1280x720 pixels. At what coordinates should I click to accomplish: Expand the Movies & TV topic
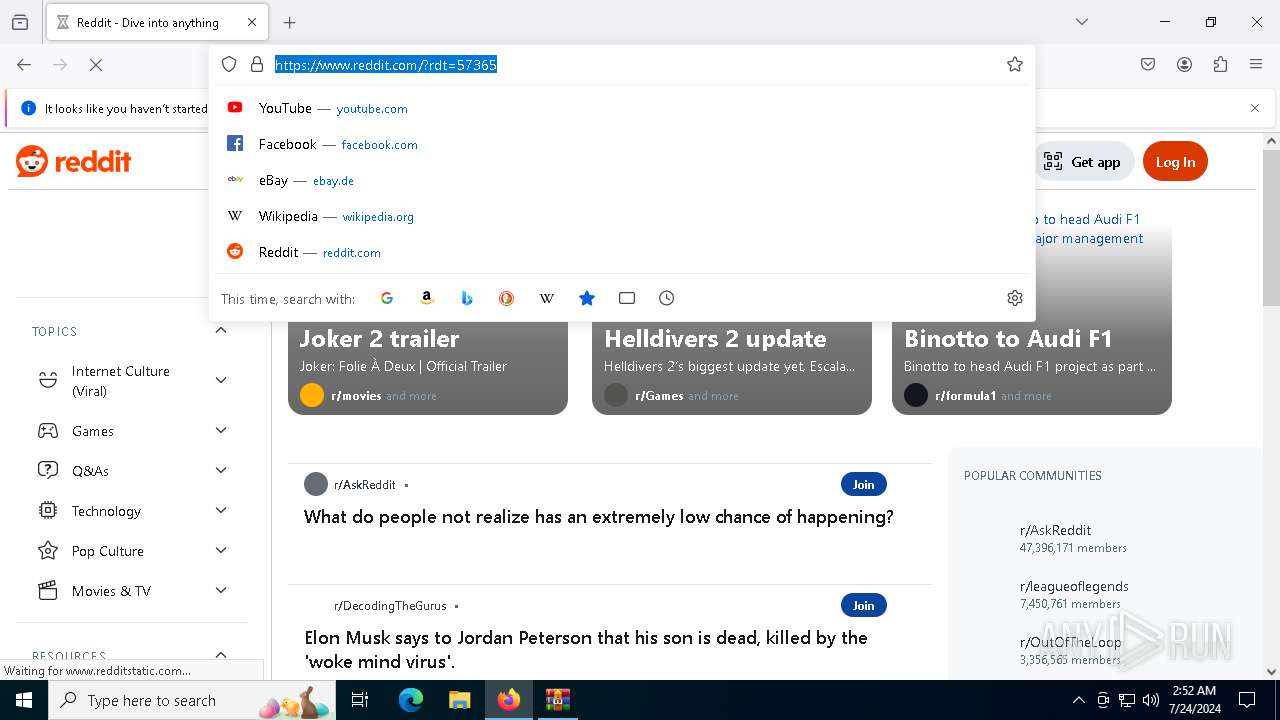[221, 590]
